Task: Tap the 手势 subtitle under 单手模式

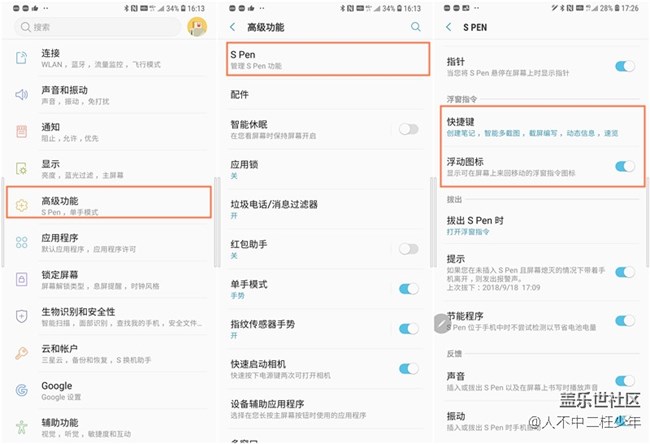Action: 237,296
